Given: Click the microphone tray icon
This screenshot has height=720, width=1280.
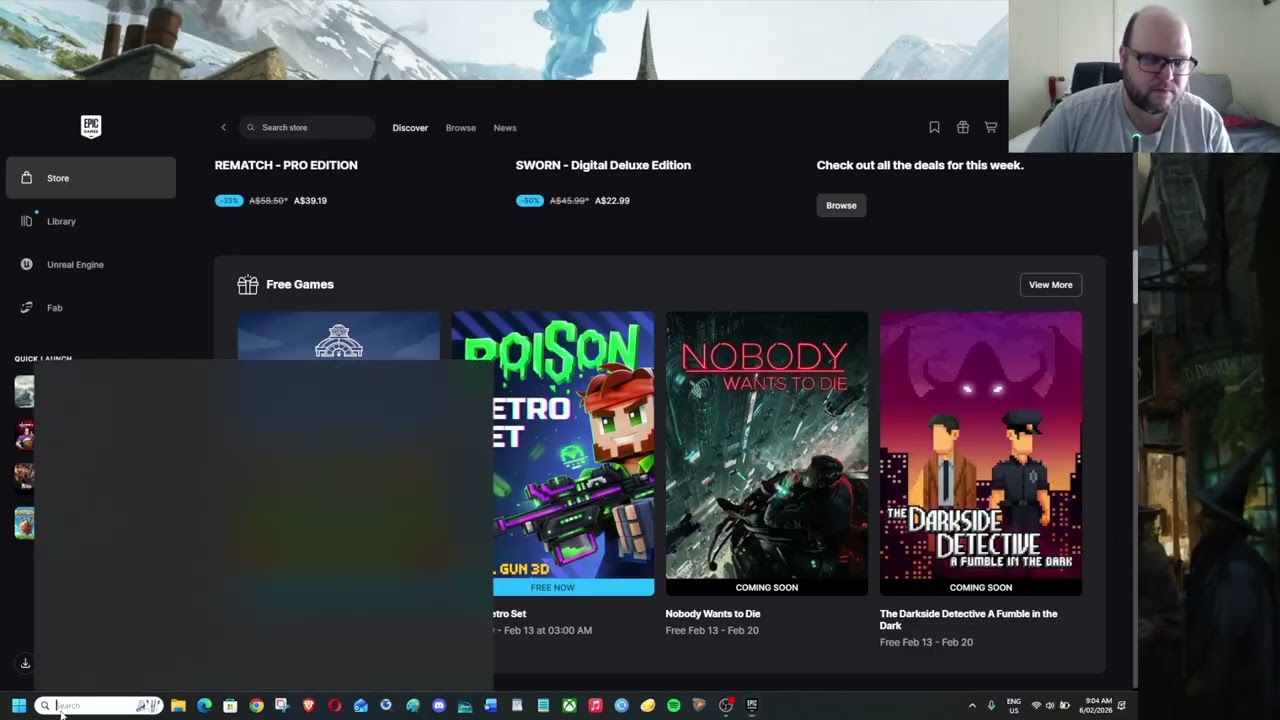Looking at the screenshot, I should click(991, 706).
